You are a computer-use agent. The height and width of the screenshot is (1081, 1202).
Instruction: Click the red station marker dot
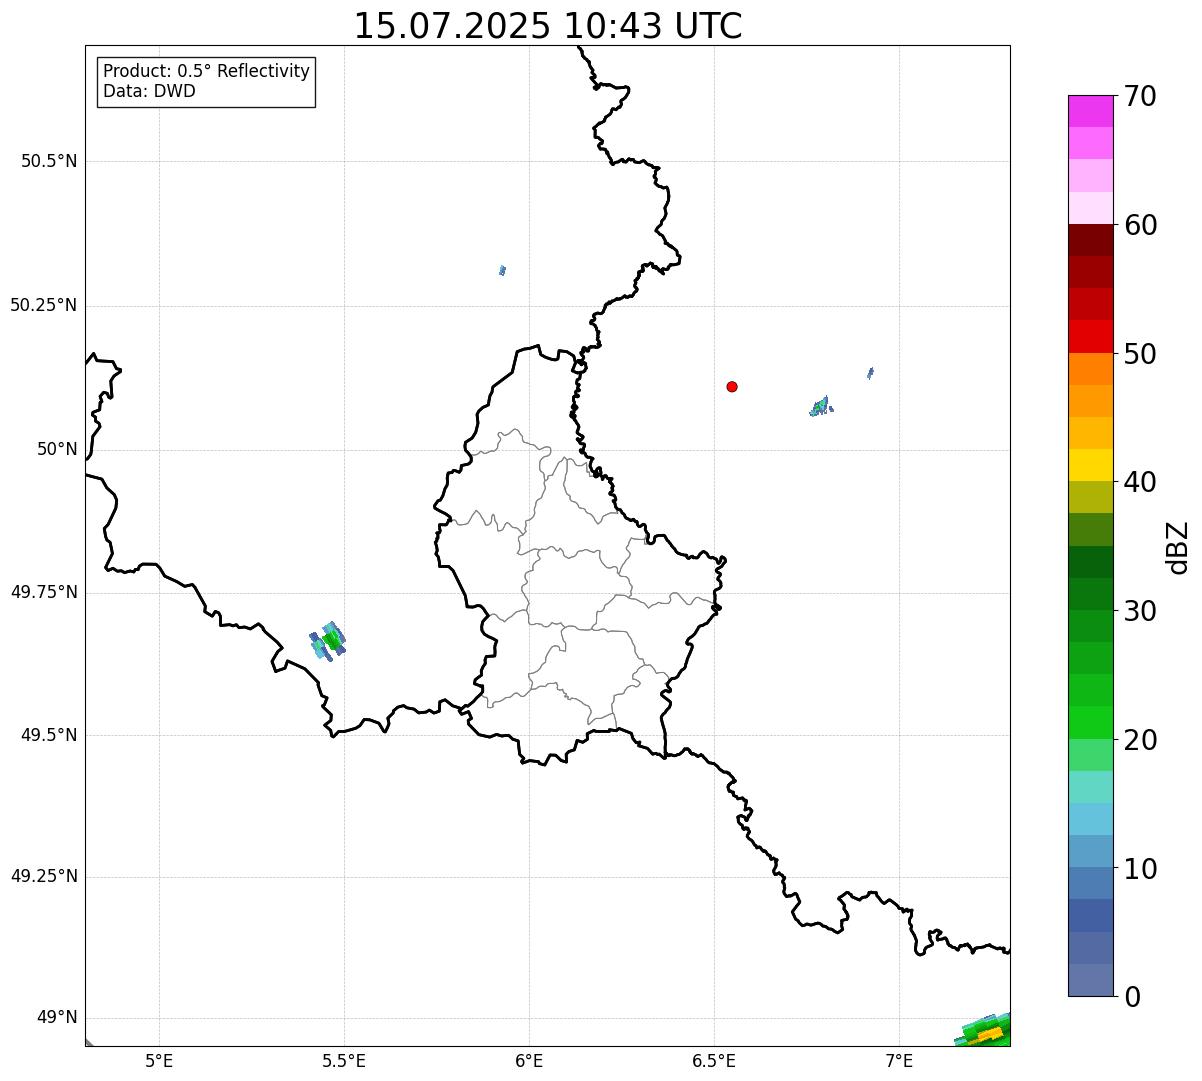(x=732, y=386)
